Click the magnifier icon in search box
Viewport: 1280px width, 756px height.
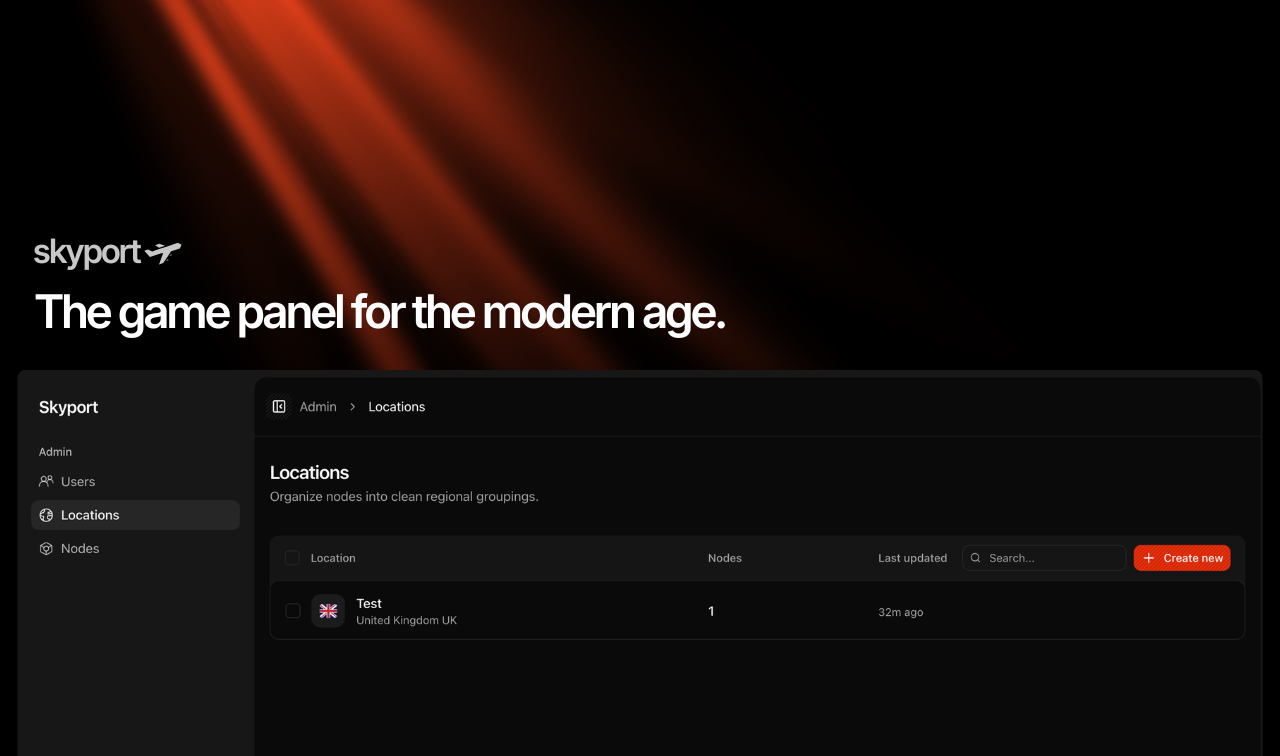coord(976,558)
